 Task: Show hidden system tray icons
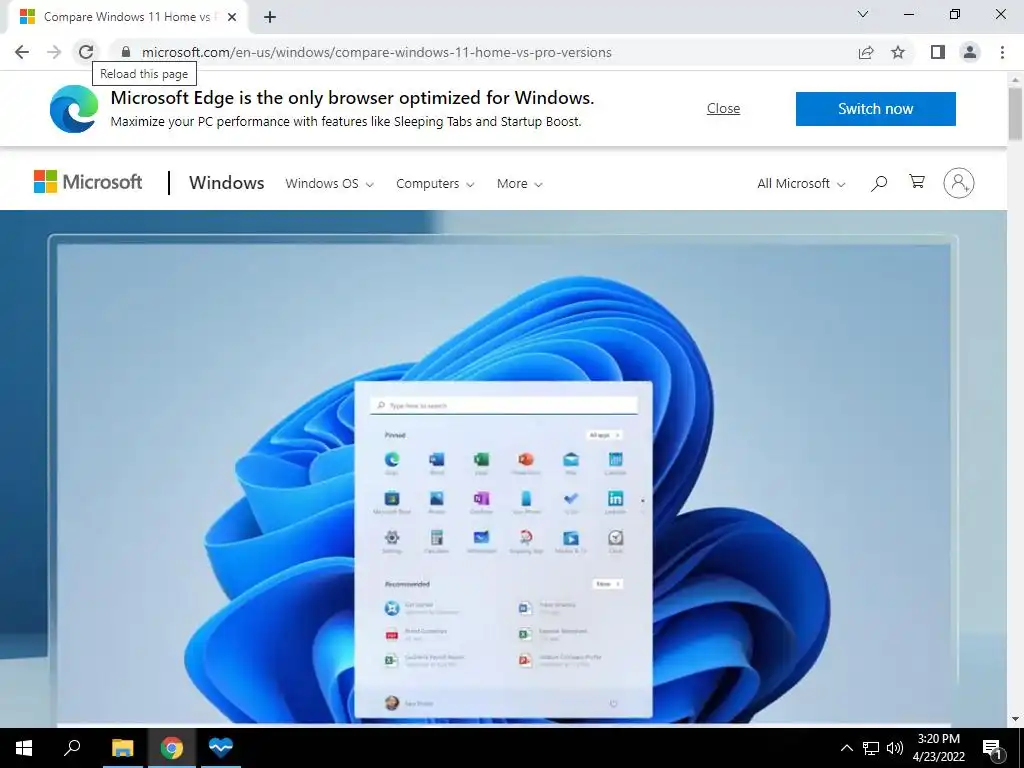coord(846,748)
